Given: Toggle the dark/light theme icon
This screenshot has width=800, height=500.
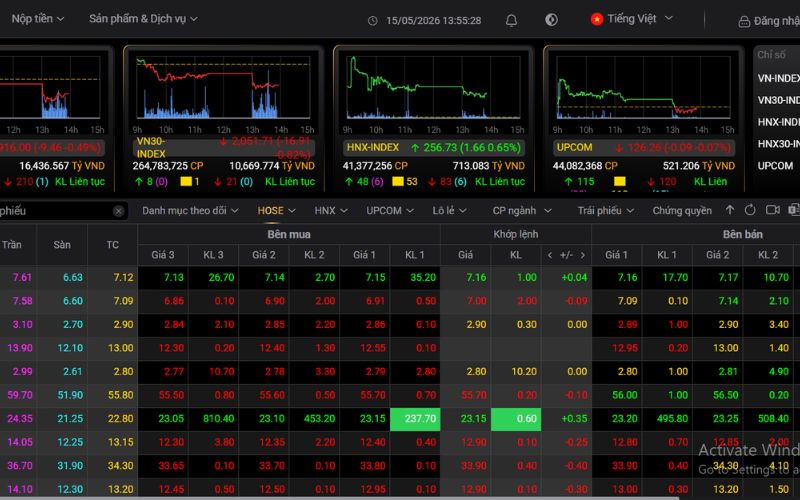Looking at the screenshot, I should [x=551, y=20].
